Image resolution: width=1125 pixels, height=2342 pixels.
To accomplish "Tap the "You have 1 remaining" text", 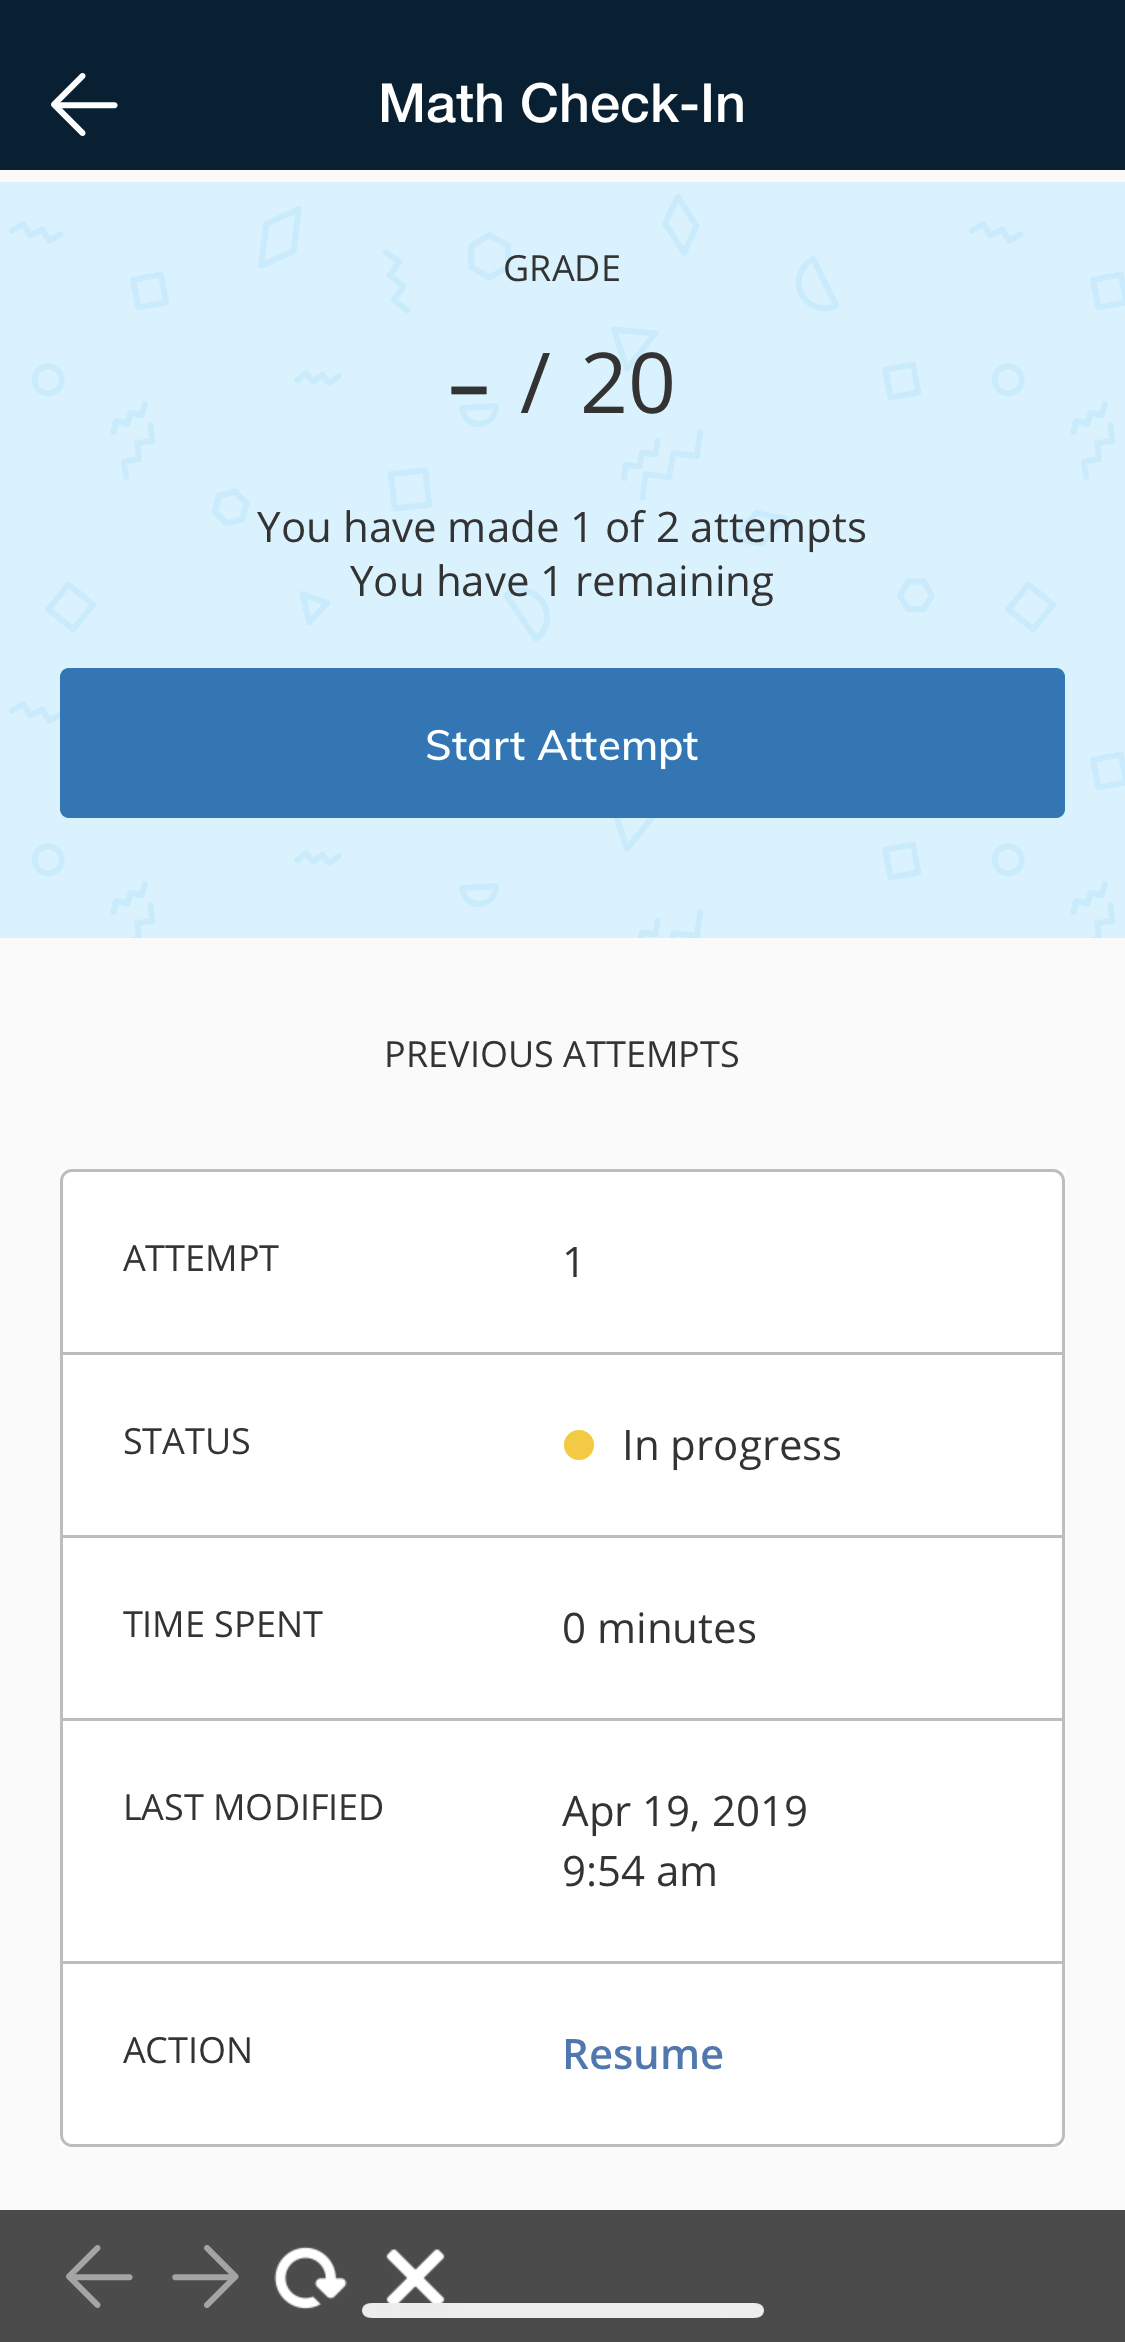I will (x=562, y=581).
